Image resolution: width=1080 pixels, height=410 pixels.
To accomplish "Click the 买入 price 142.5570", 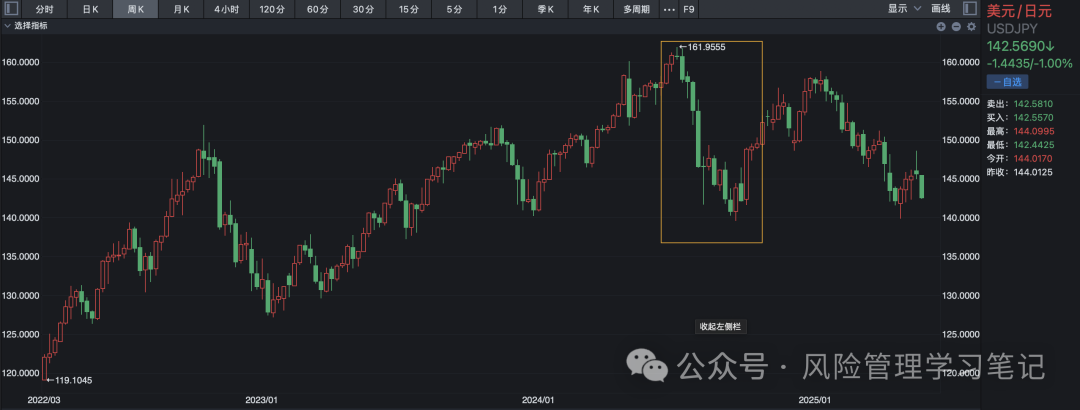I will pos(1034,118).
